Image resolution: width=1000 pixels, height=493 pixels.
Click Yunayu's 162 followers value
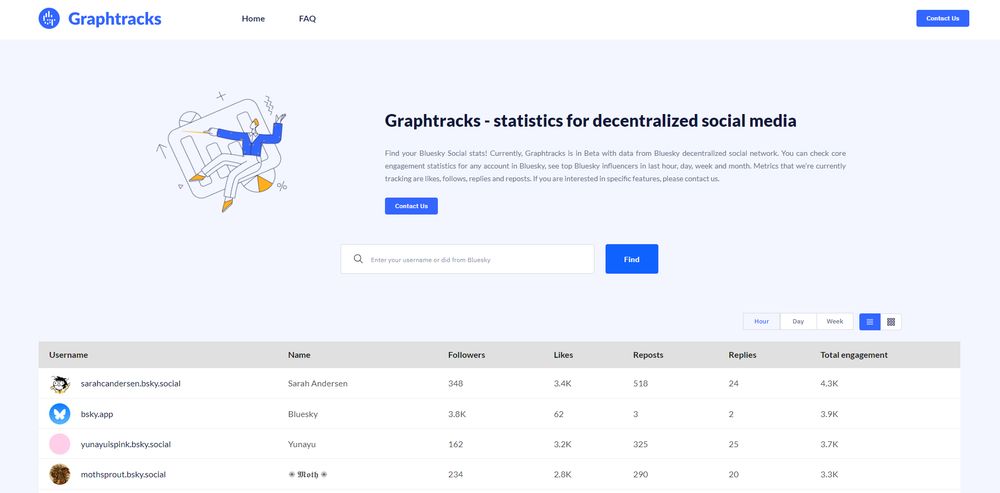click(x=455, y=444)
